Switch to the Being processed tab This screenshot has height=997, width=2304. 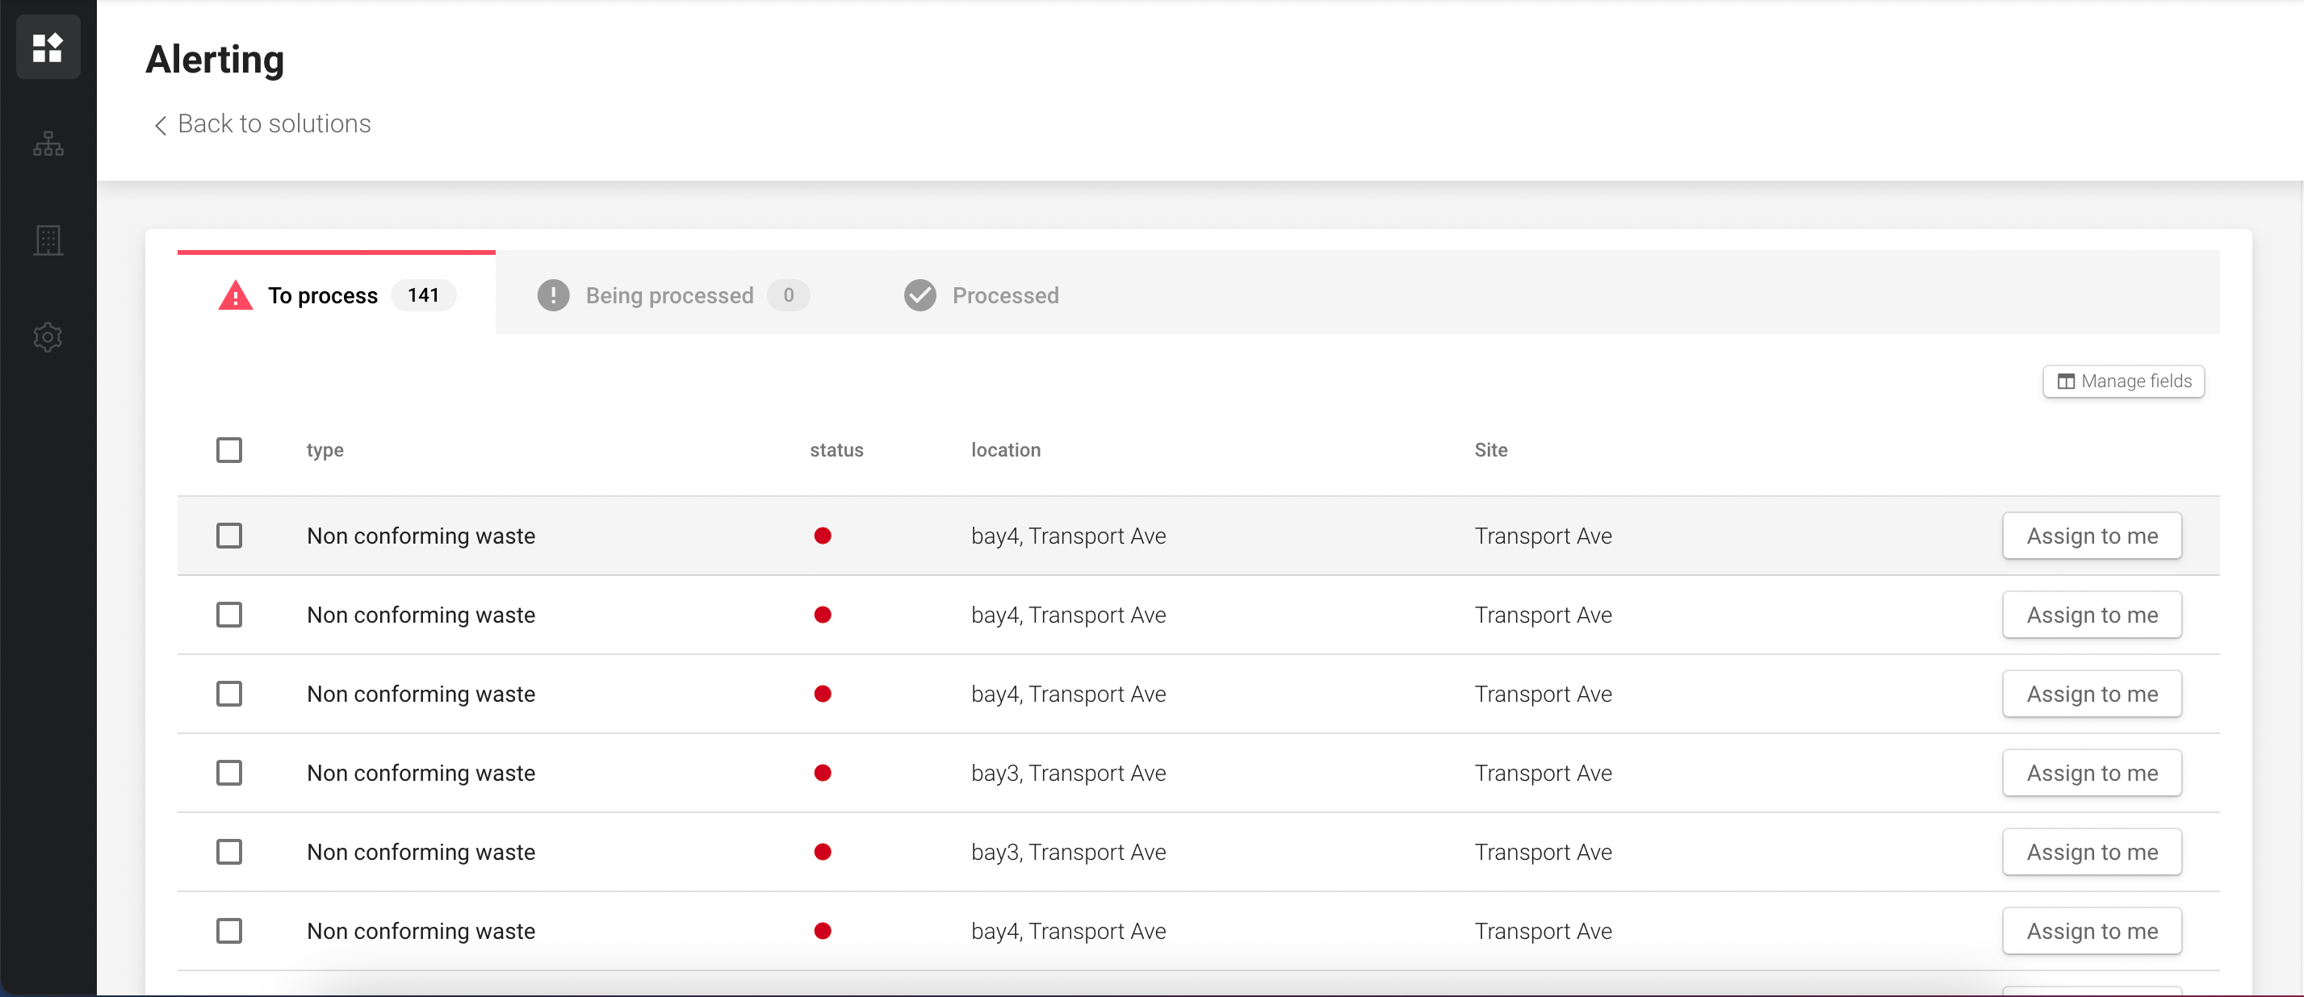(669, 295)
